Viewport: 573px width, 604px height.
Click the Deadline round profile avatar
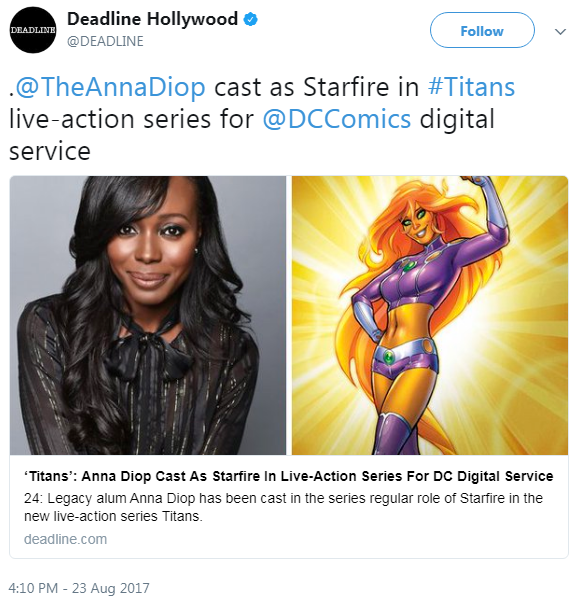coord(33,30)
